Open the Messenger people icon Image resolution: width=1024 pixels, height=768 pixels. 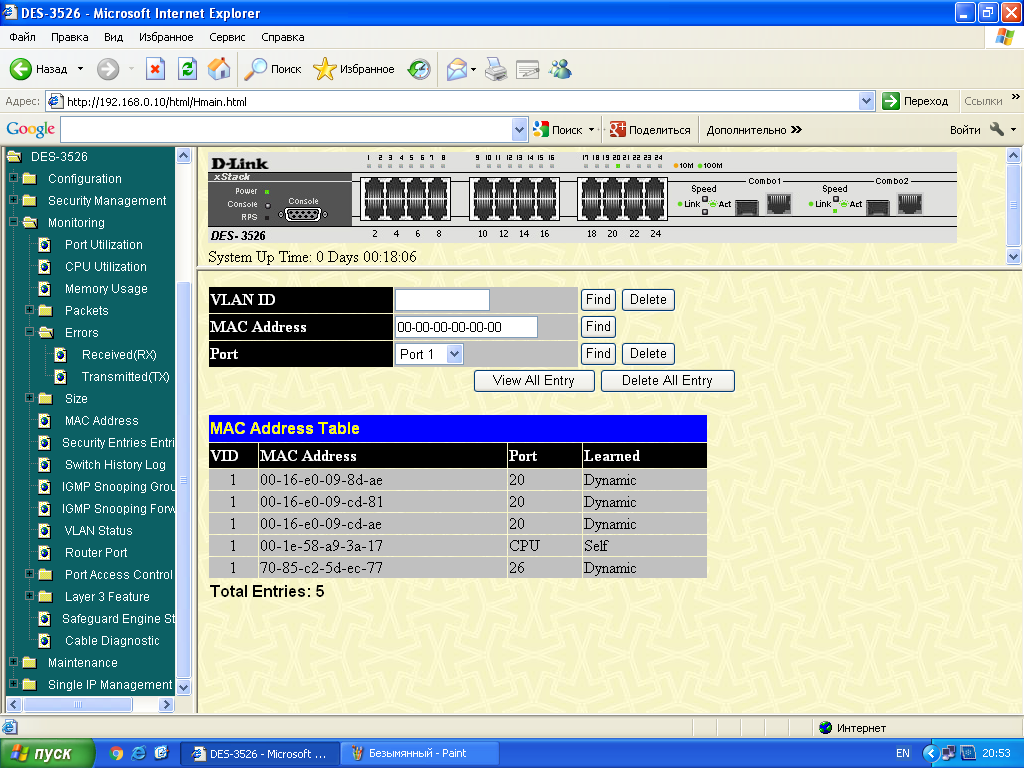point(560,69)
